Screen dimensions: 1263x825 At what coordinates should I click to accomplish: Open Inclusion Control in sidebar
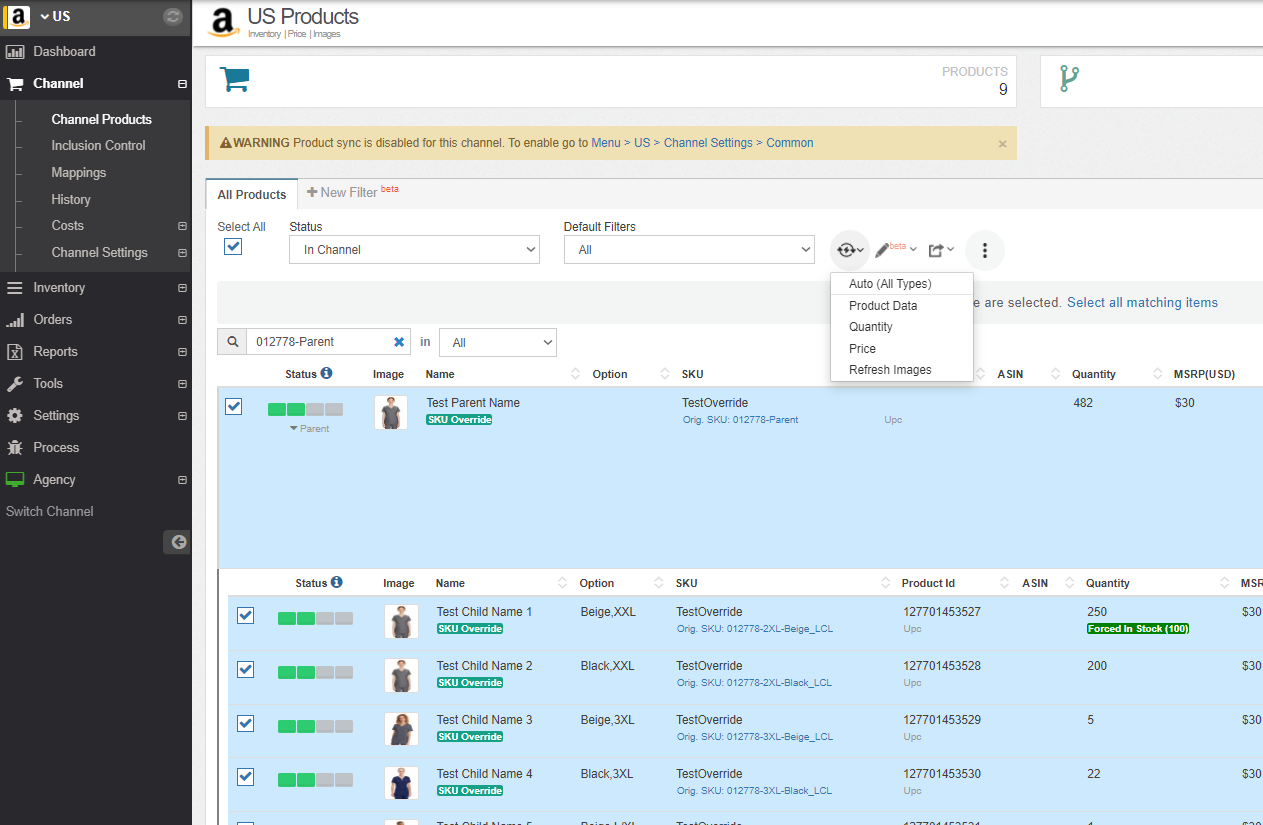pos(98,146)
